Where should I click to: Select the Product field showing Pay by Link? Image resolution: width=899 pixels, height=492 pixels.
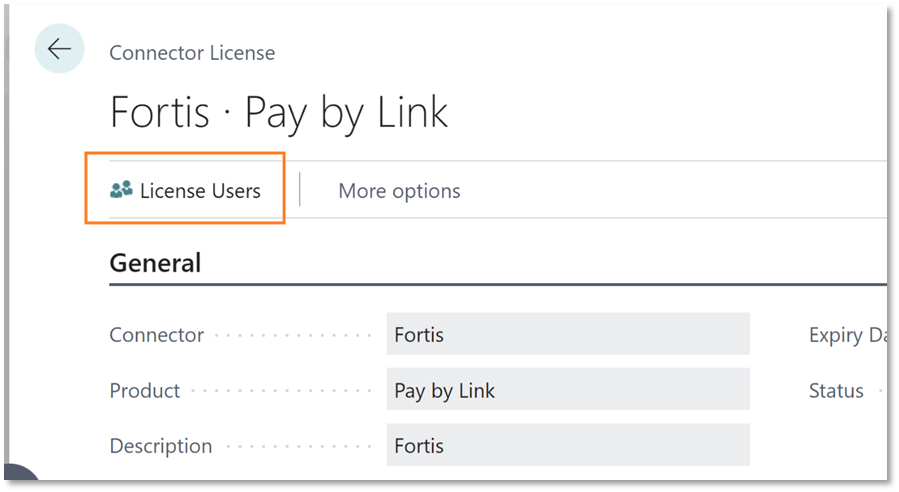(x=568, y=389)
